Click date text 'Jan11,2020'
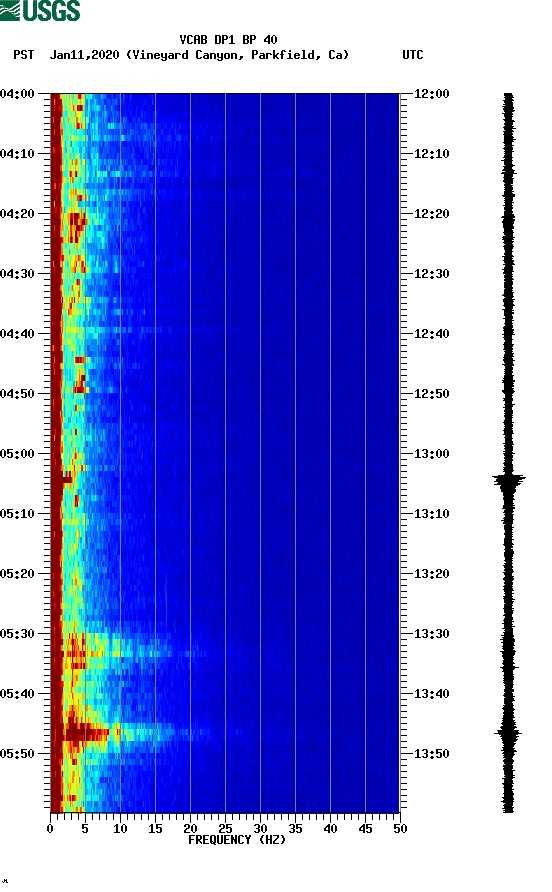The image size is (552, 892). 84,55
